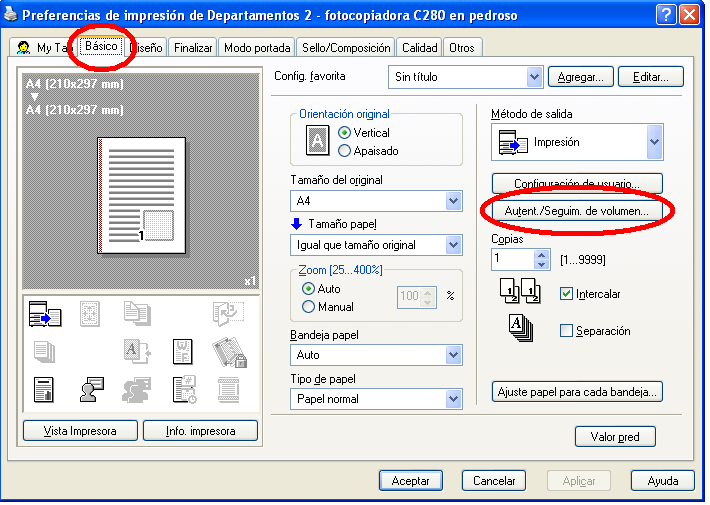
Task: Select the Básico tab
Action: (x=101, y=46)
